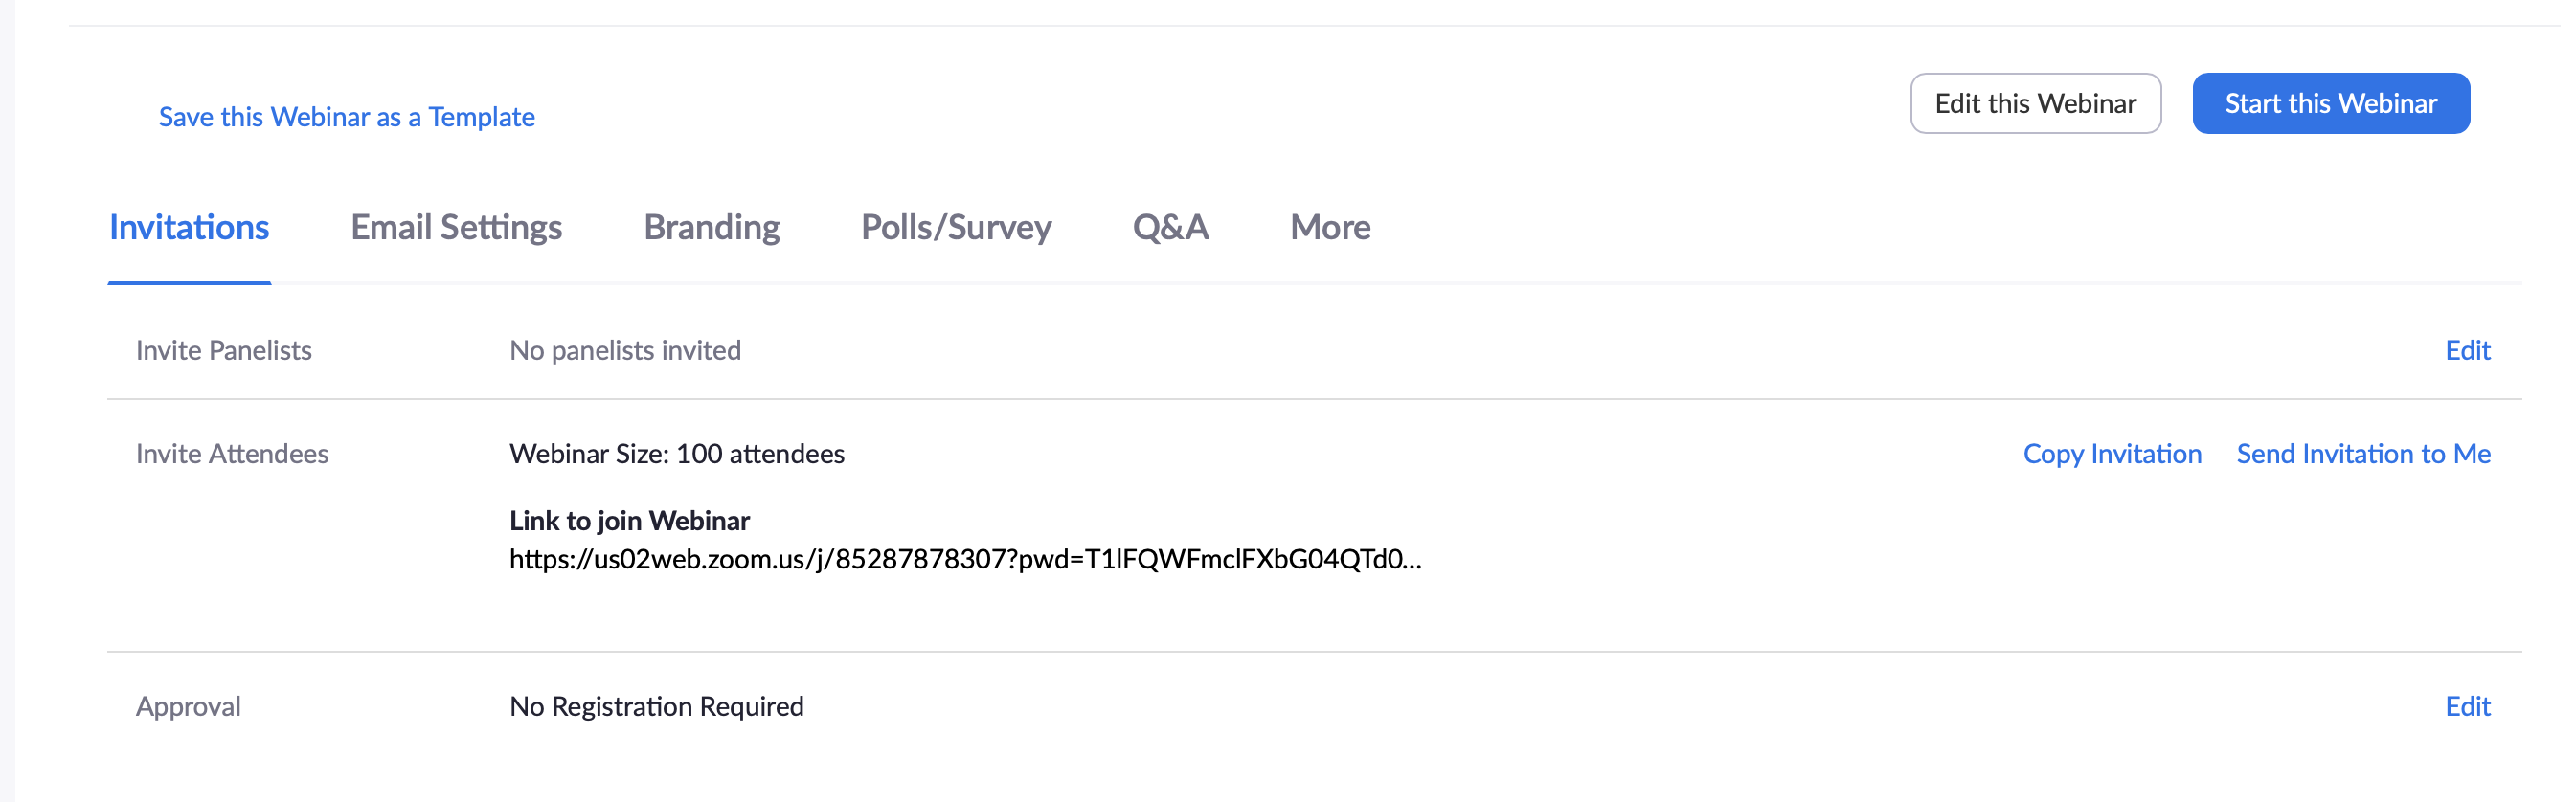Open the Email Settings tab
The height and width of the screenshot is (802, 2576).
pyautogui.click(x=456, y=227)
